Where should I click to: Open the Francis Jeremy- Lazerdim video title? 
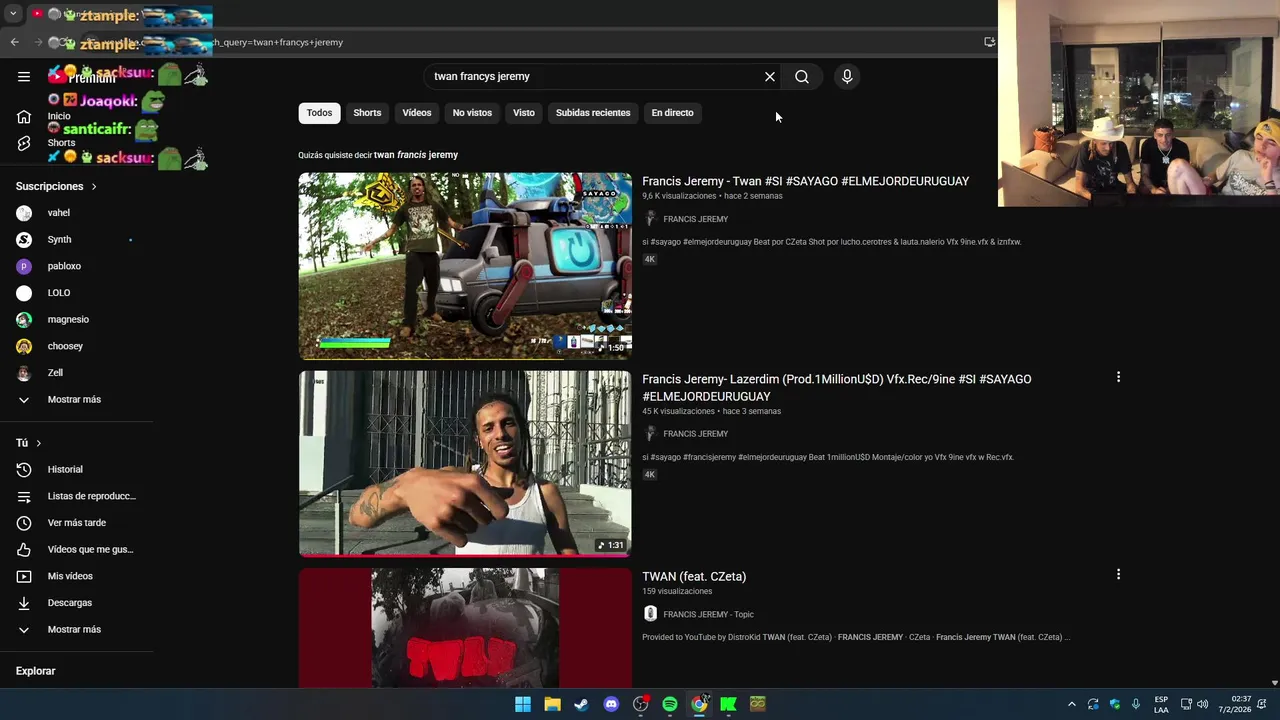pos(836,387)
